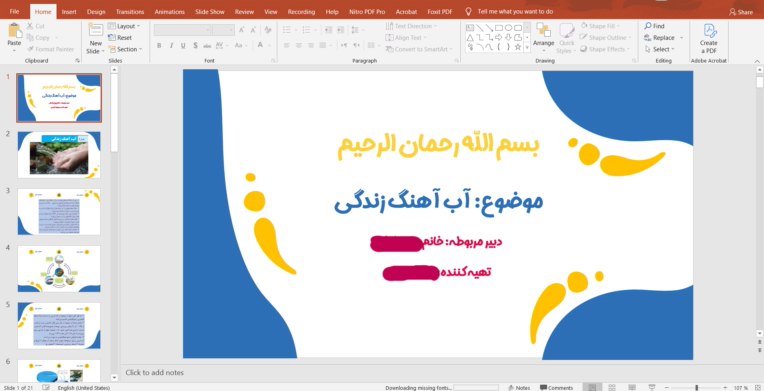This screenshot has height=391, width=764.
Task: Toggle Normal view in status bar
Action: click(x=592, y=388)
